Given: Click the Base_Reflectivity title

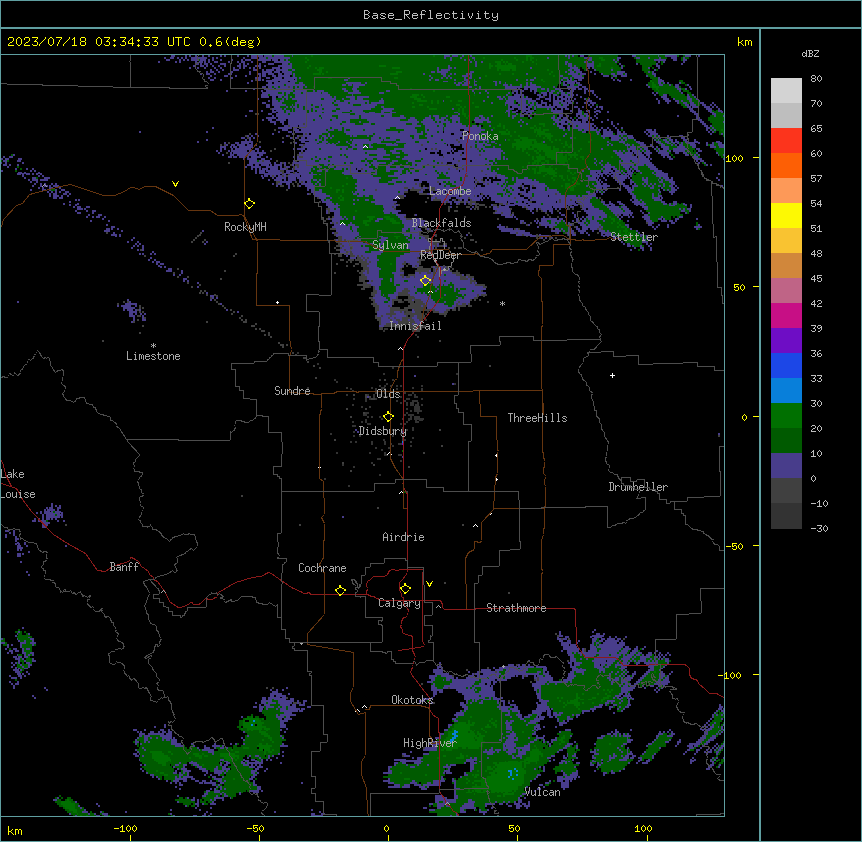Looking at the screenshot, I should (431, 15).
